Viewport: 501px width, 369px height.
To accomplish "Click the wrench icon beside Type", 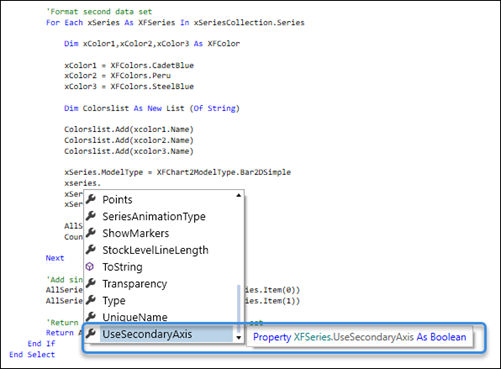I will click(x=91, y=300).
